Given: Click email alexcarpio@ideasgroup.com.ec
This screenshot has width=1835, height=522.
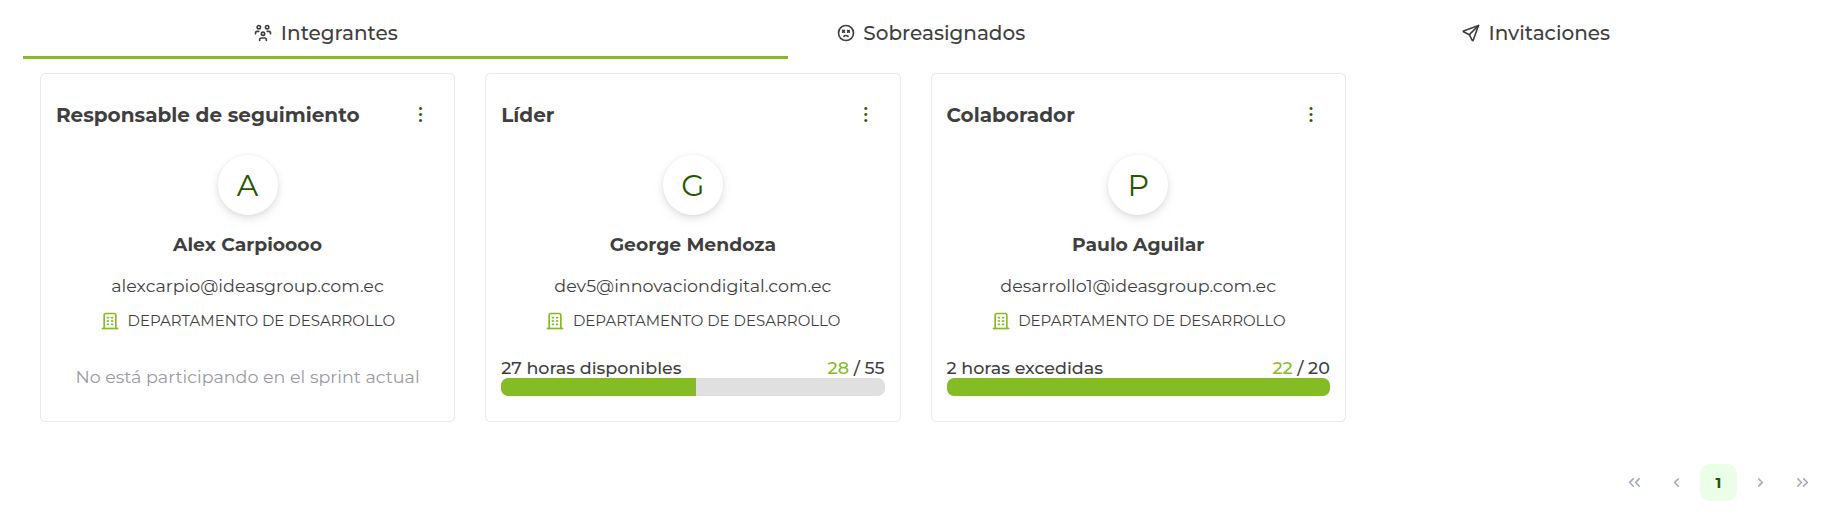Looking at the screenshot, I should [x=247, y=286].
